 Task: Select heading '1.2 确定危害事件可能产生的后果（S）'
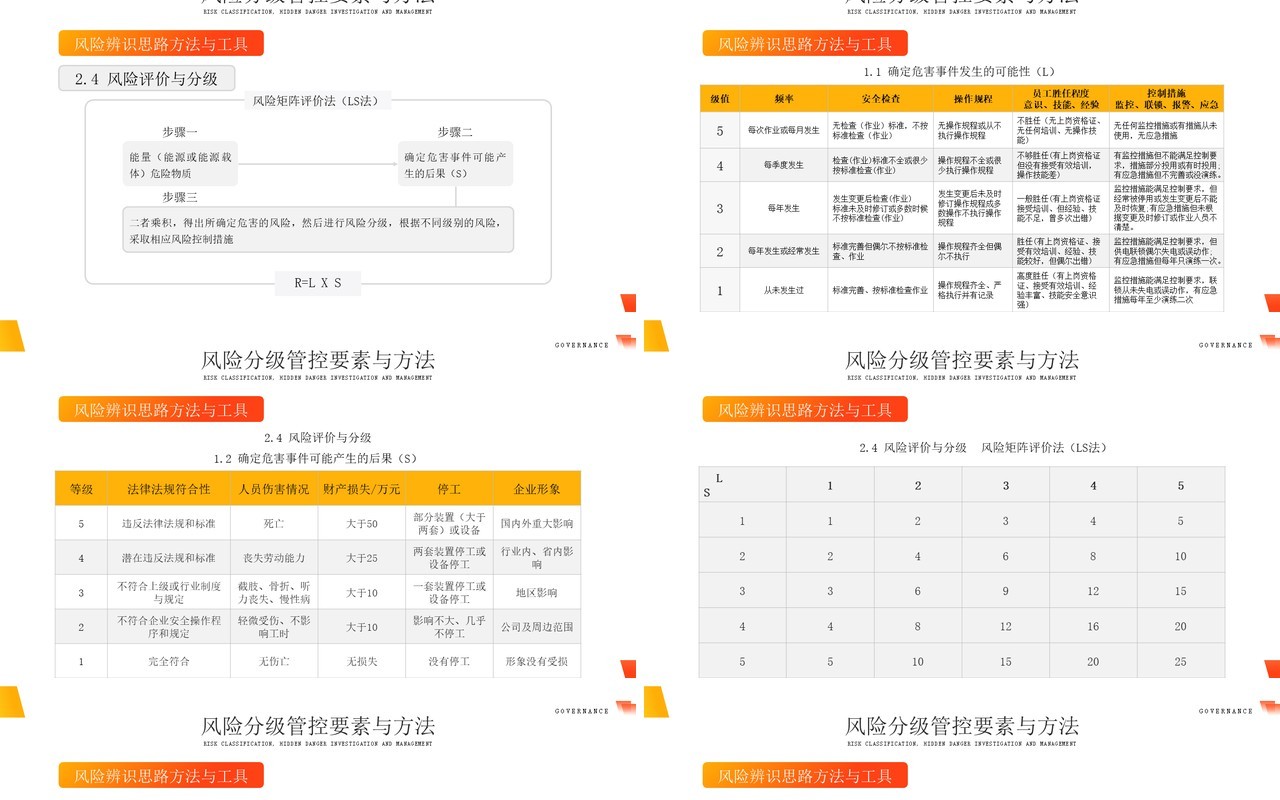click(315, 458)
